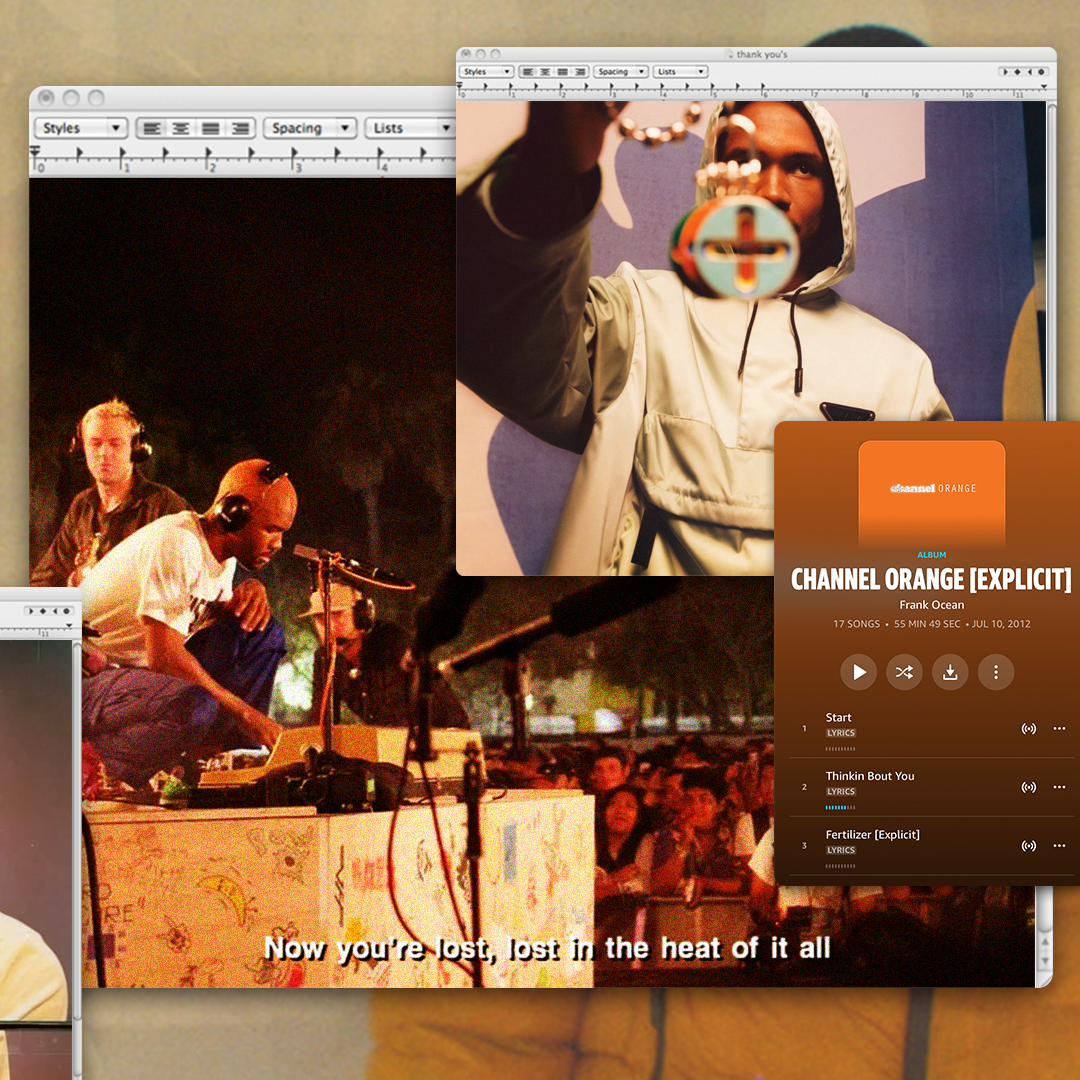1080x1080 pixels.
Task: Center text in the thank you's window
Action: point(545,72)
